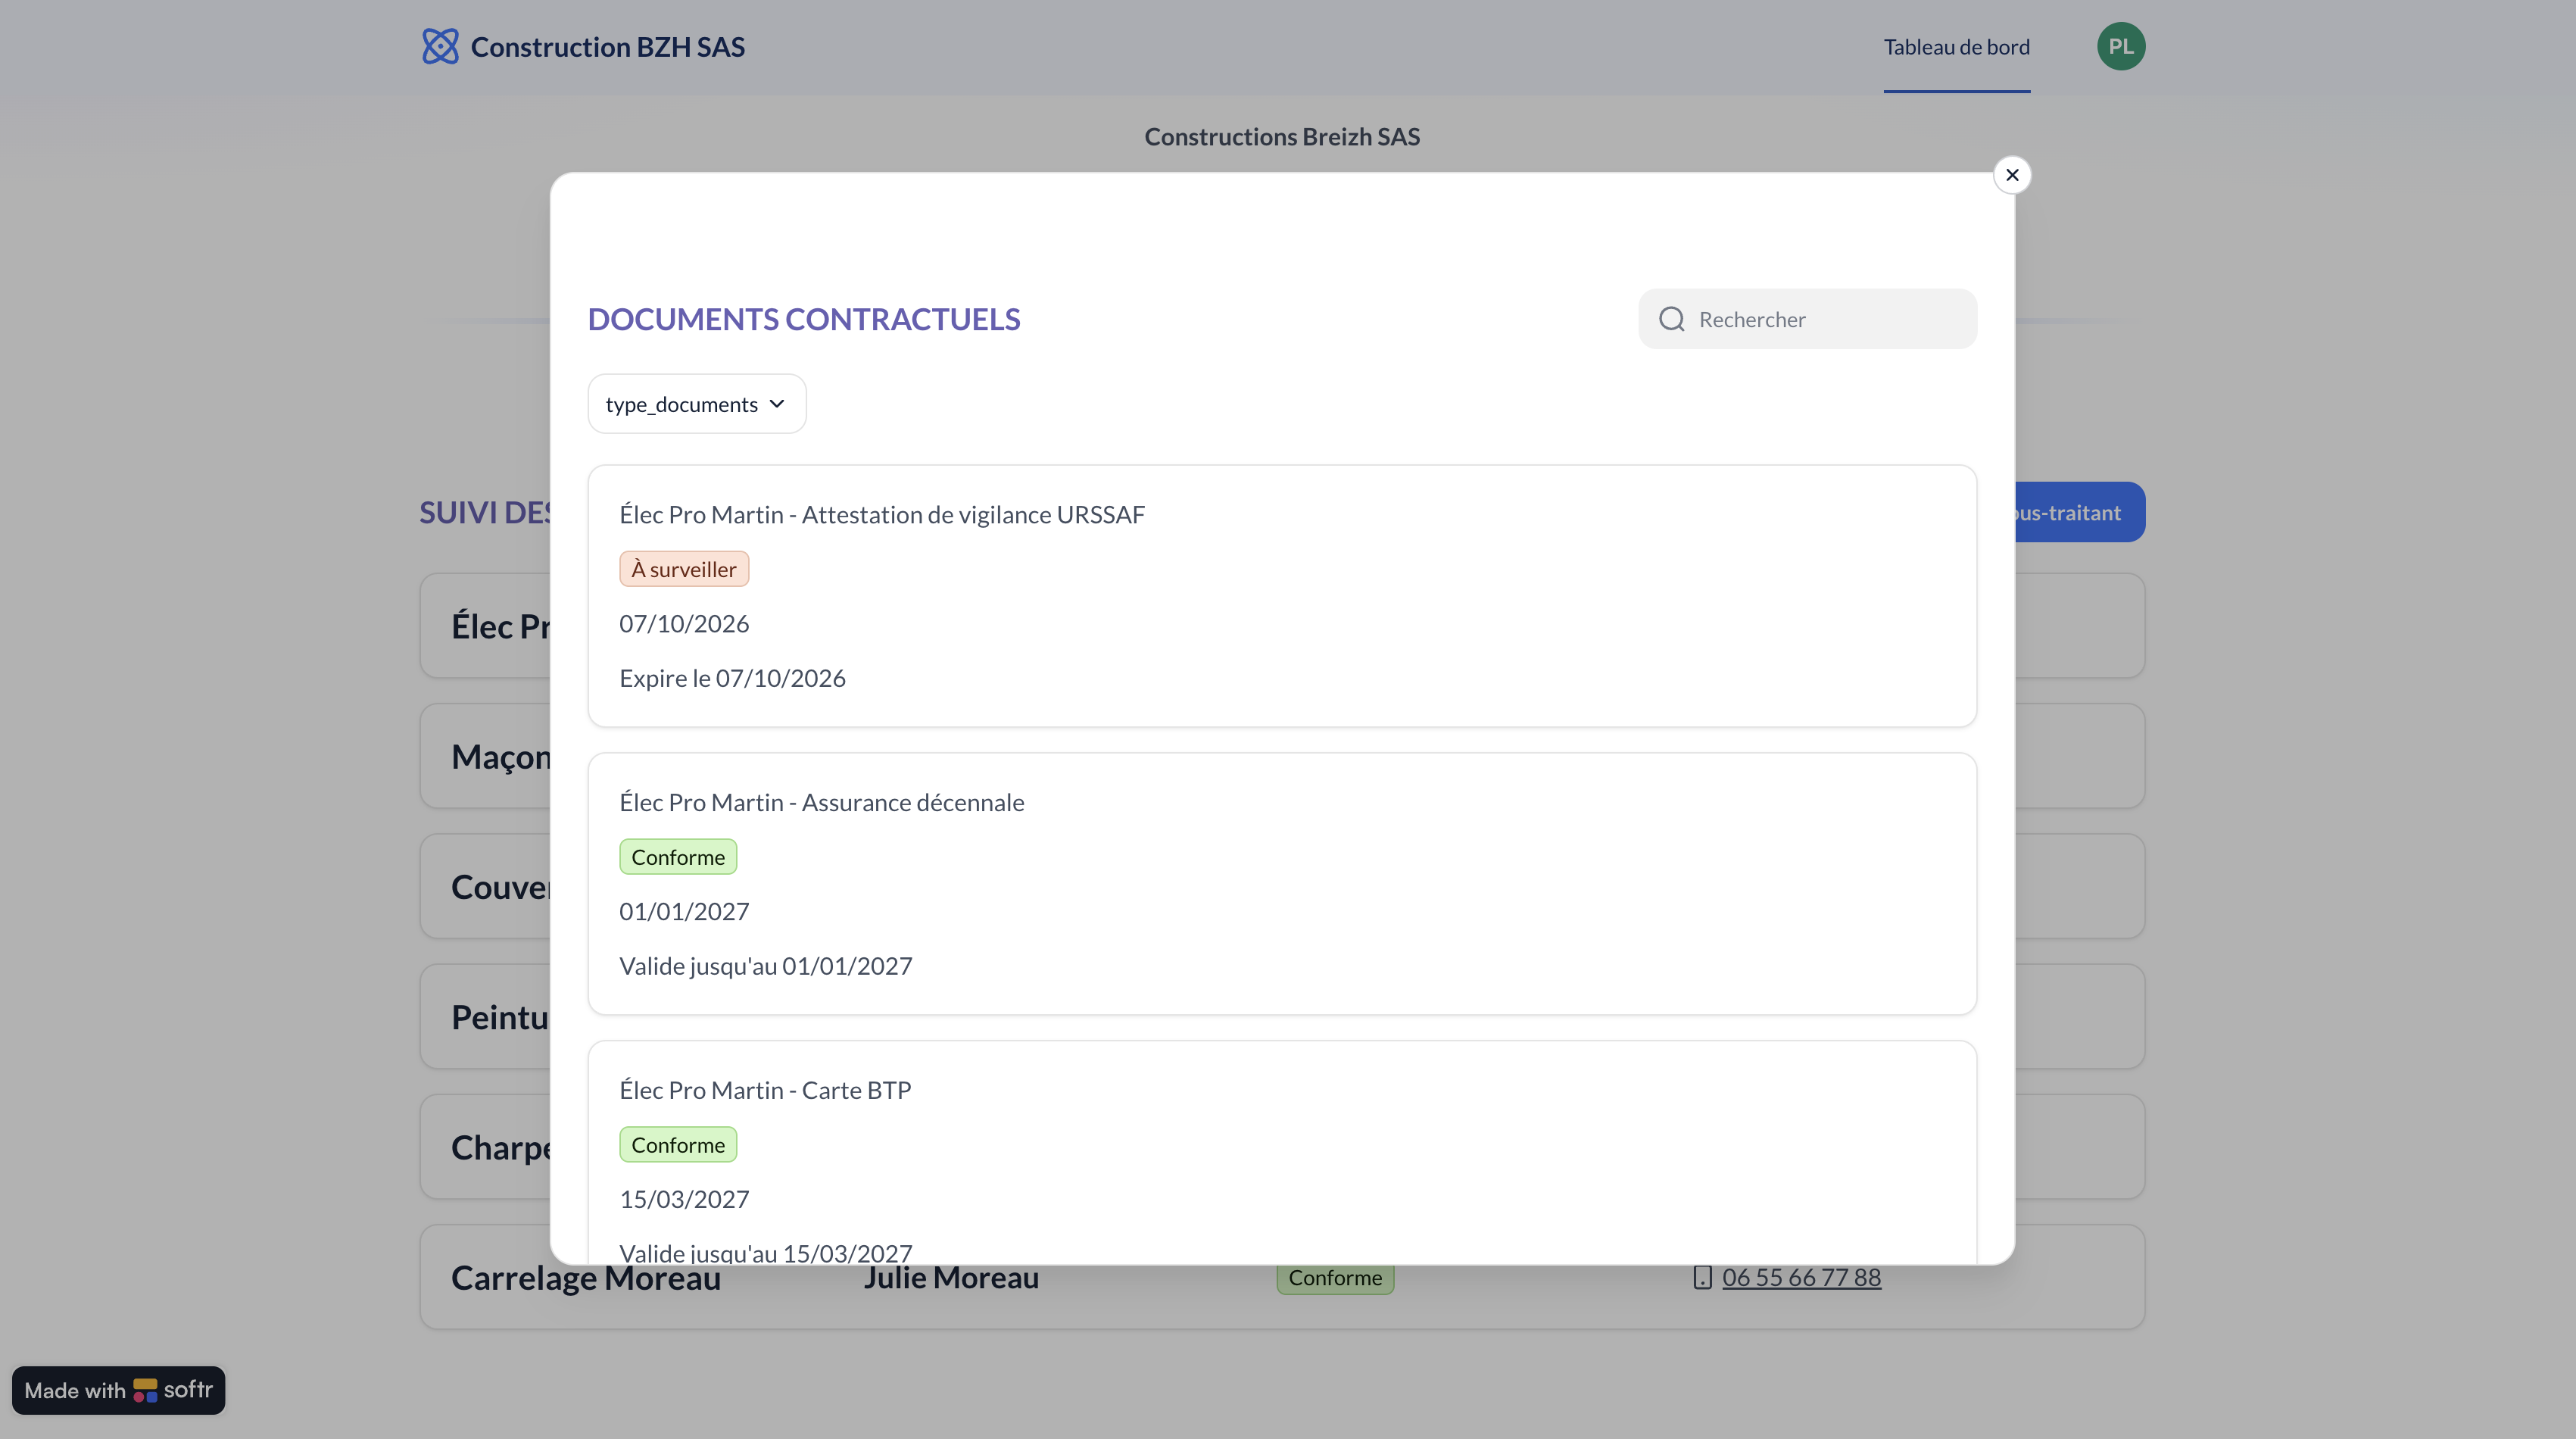Click Conforme badge in Carrelage Moreau row
The image size is (2576, 1439).
[1335, 1278]
